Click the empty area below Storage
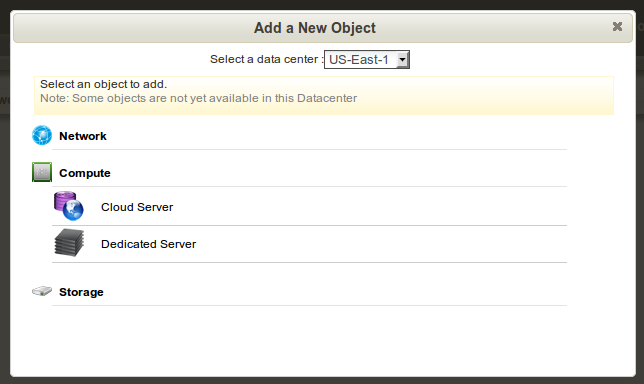Screen dimensions: 644x384 coord(323,341)
